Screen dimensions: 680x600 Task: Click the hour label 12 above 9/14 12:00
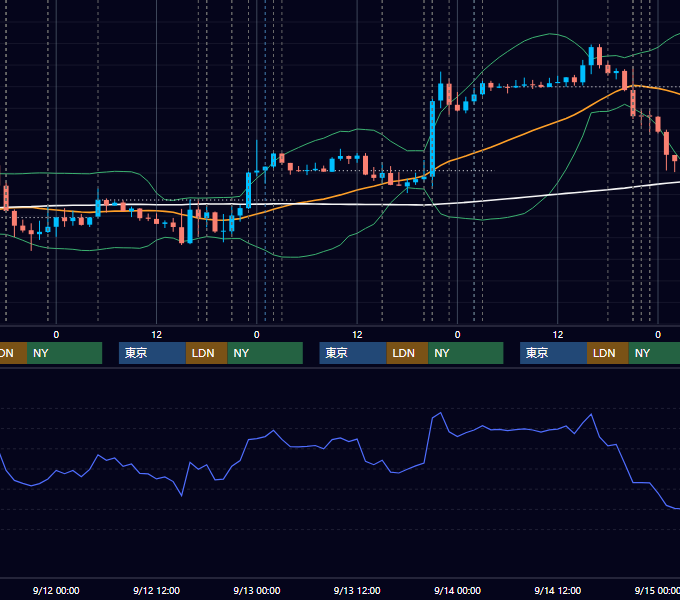[x=558, y=335]
